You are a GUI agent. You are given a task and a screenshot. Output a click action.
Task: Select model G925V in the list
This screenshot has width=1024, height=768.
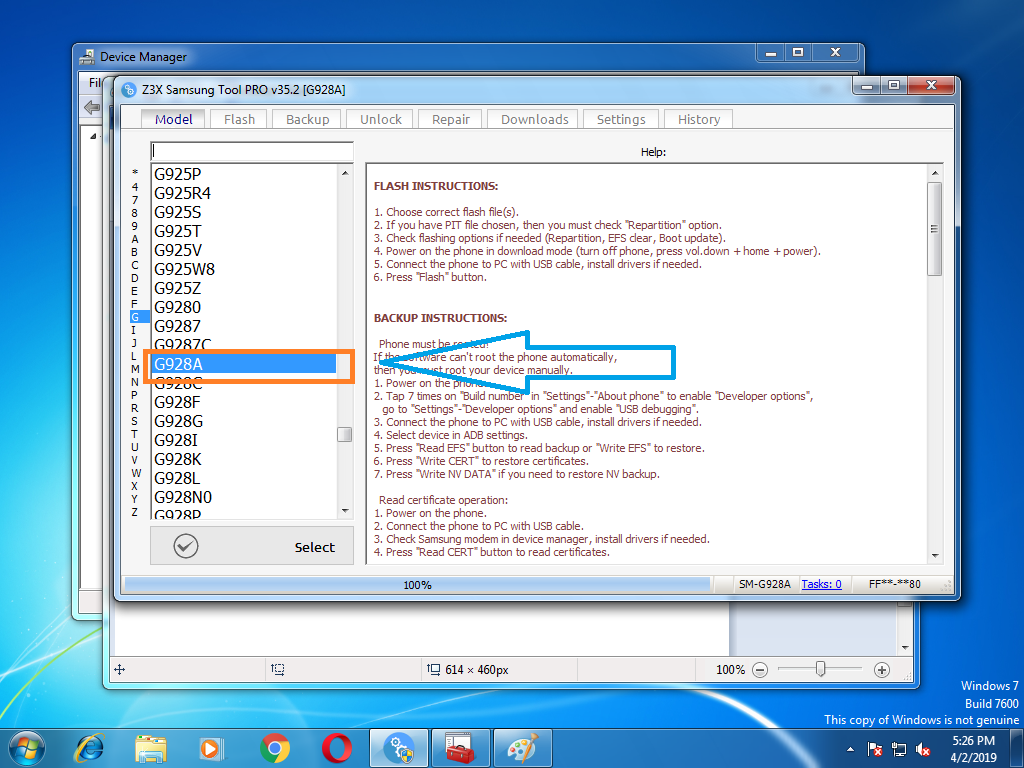point(244,250)
